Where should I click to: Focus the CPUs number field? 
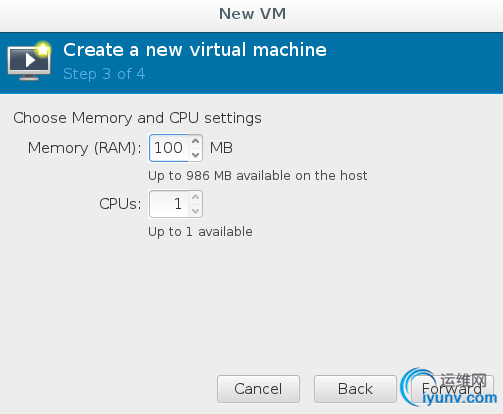[169, 204]
